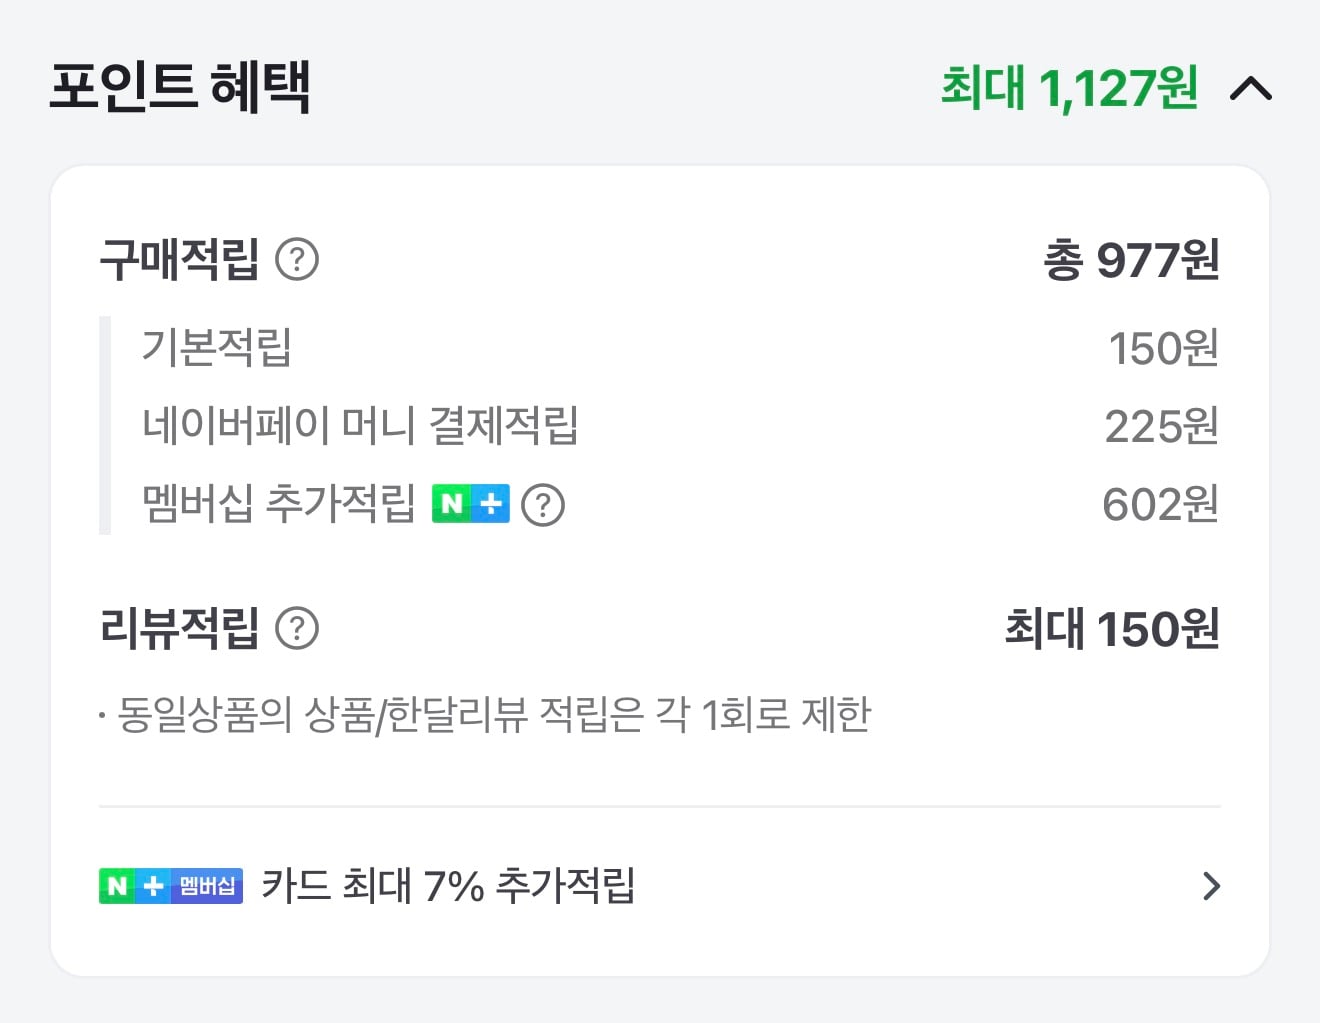Select the 최대 150원 review reward amount
Image resolution: width=1320 pixels, height=1023 pixels.
[x=1112, y=629]
